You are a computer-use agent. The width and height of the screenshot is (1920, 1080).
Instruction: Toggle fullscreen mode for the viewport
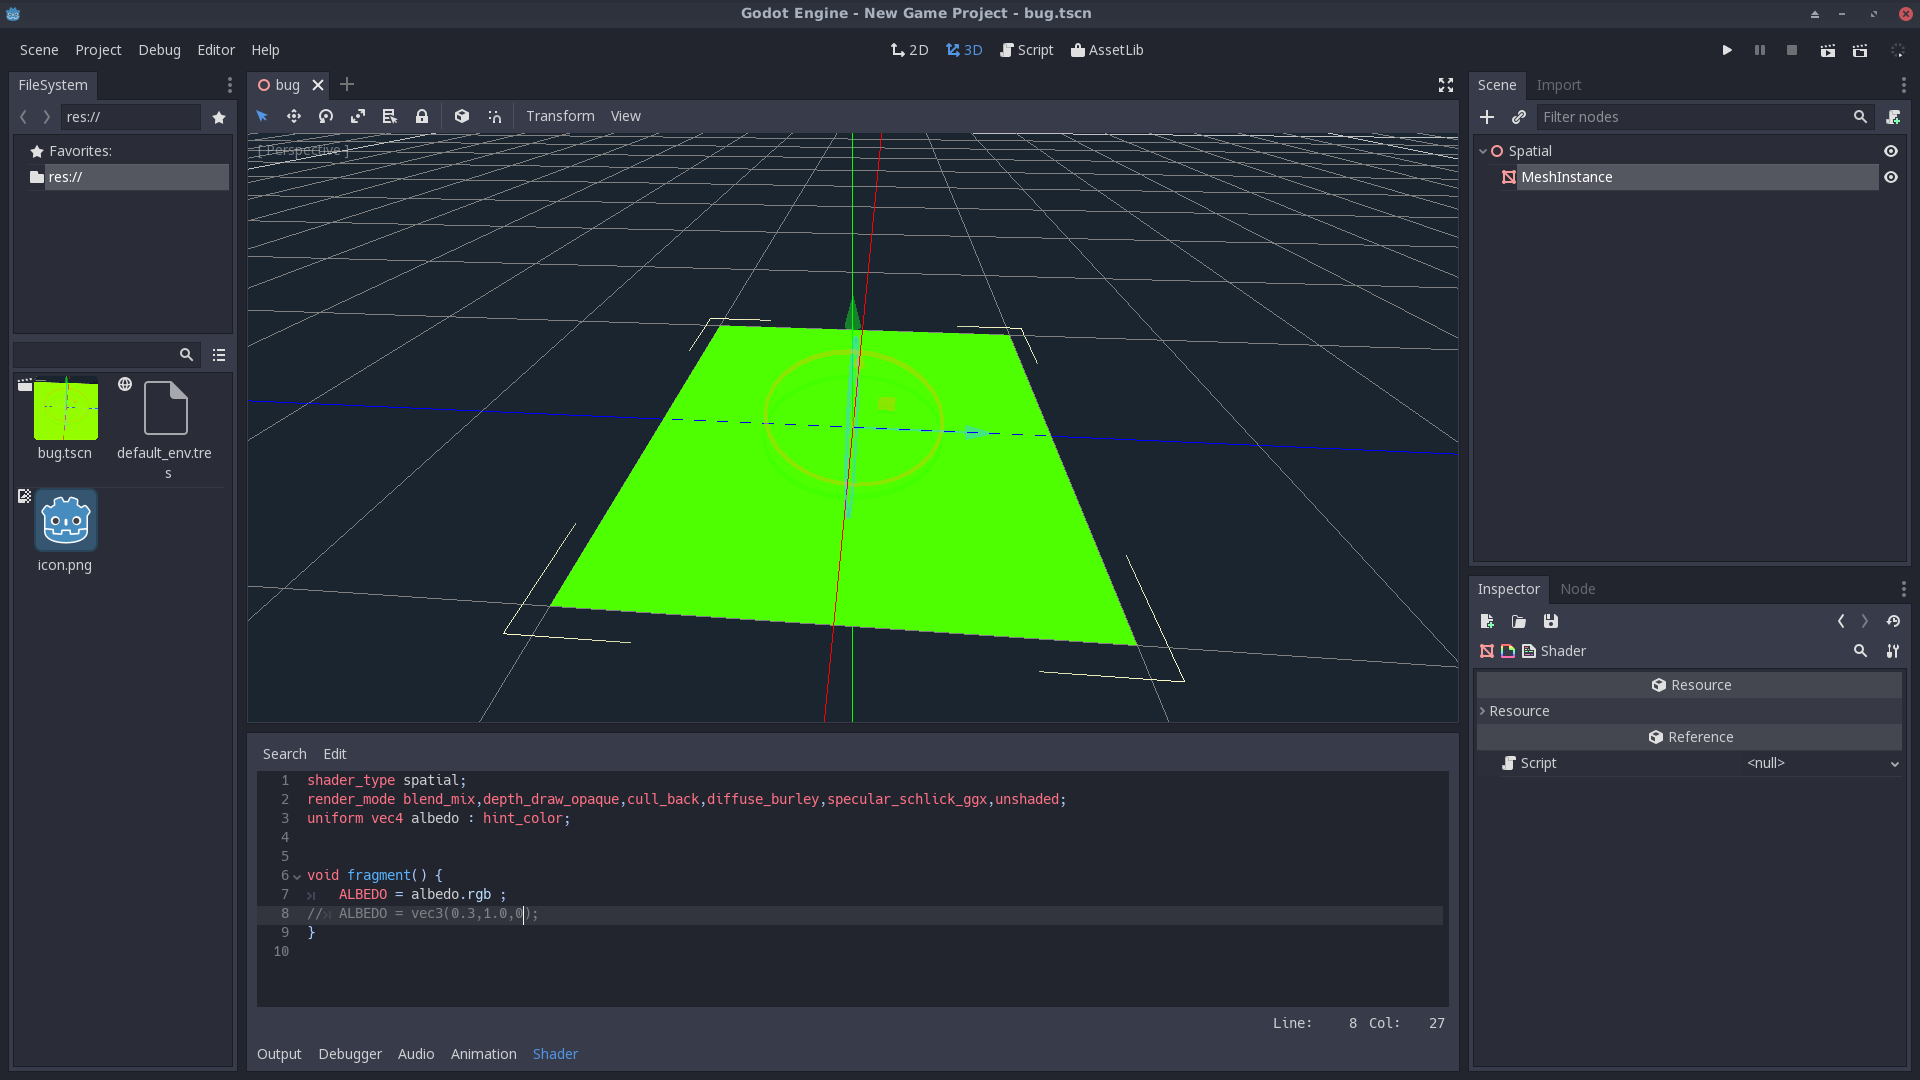1445,85
